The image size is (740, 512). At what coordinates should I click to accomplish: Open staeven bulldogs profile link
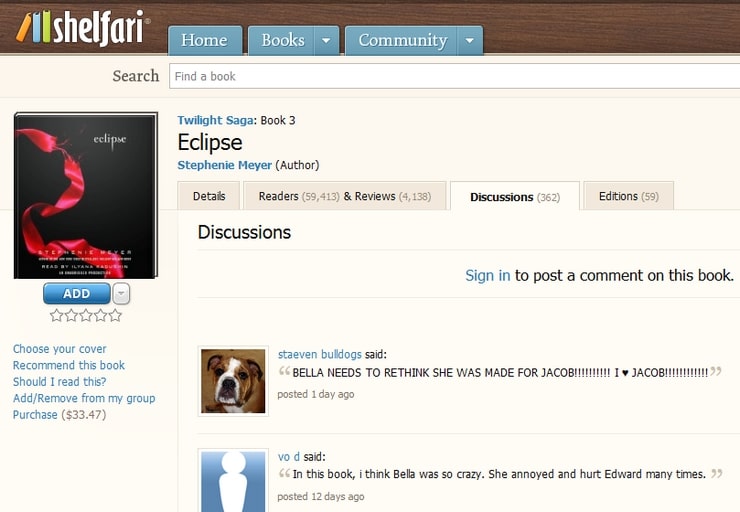point(320,354)
